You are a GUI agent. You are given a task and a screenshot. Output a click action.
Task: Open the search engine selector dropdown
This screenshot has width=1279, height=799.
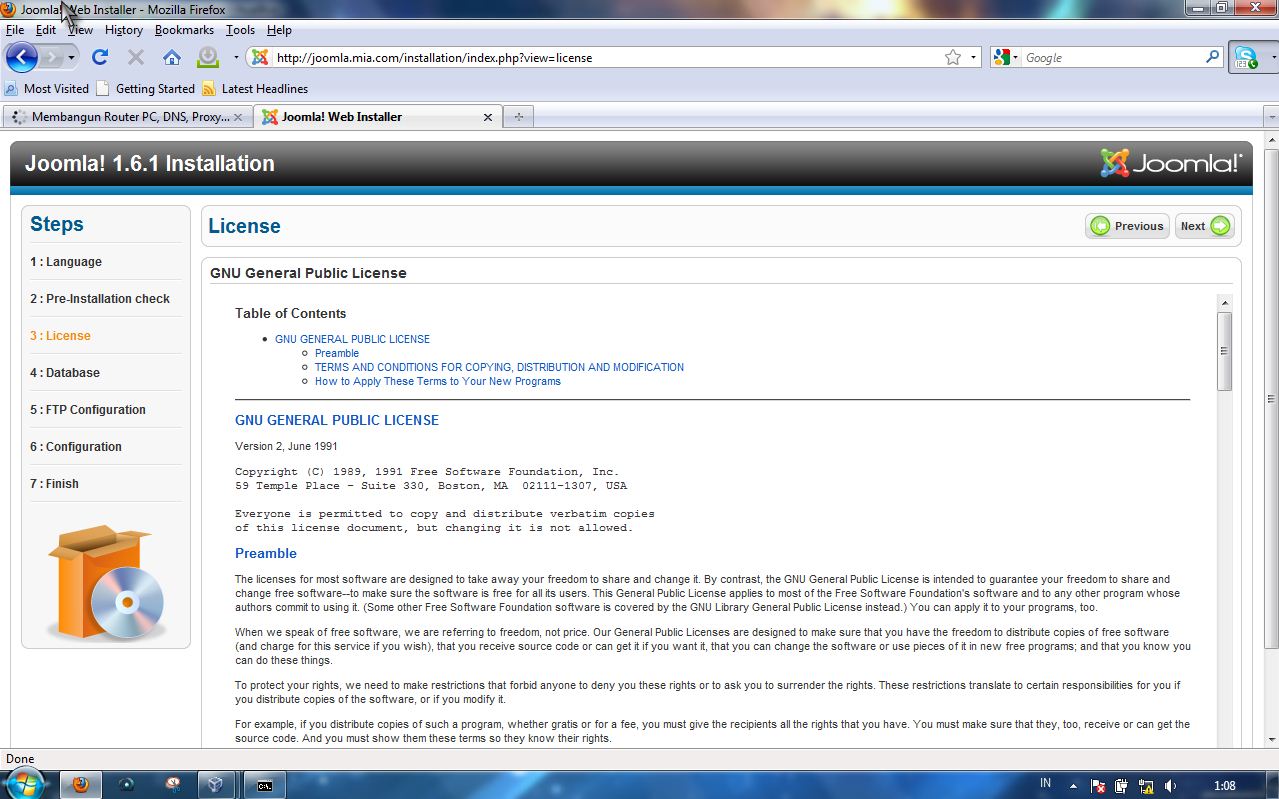pyautogui.click(x=1017, y=58)
